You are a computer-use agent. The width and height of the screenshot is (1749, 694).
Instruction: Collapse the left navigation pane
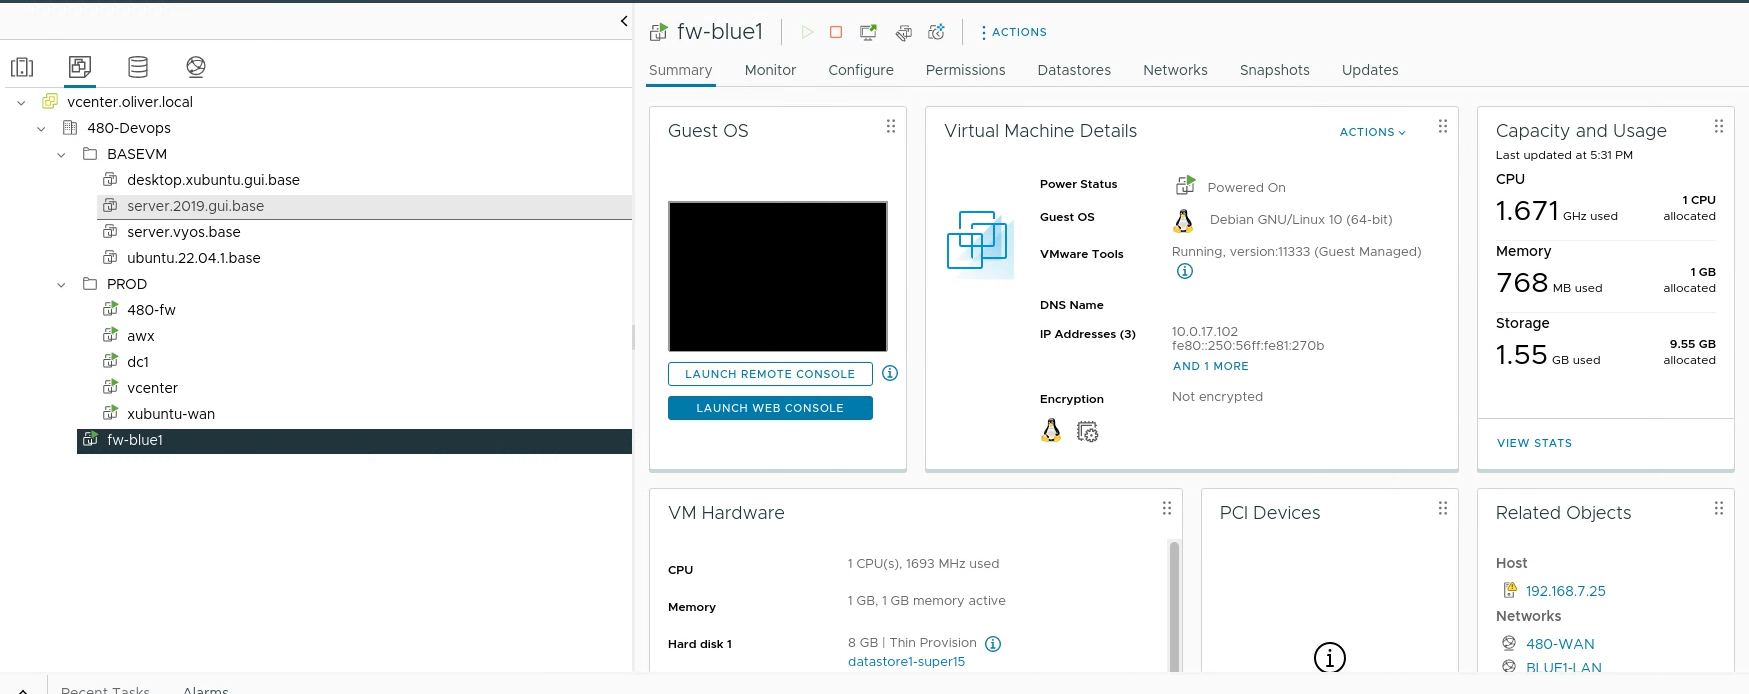coord(624,21)
